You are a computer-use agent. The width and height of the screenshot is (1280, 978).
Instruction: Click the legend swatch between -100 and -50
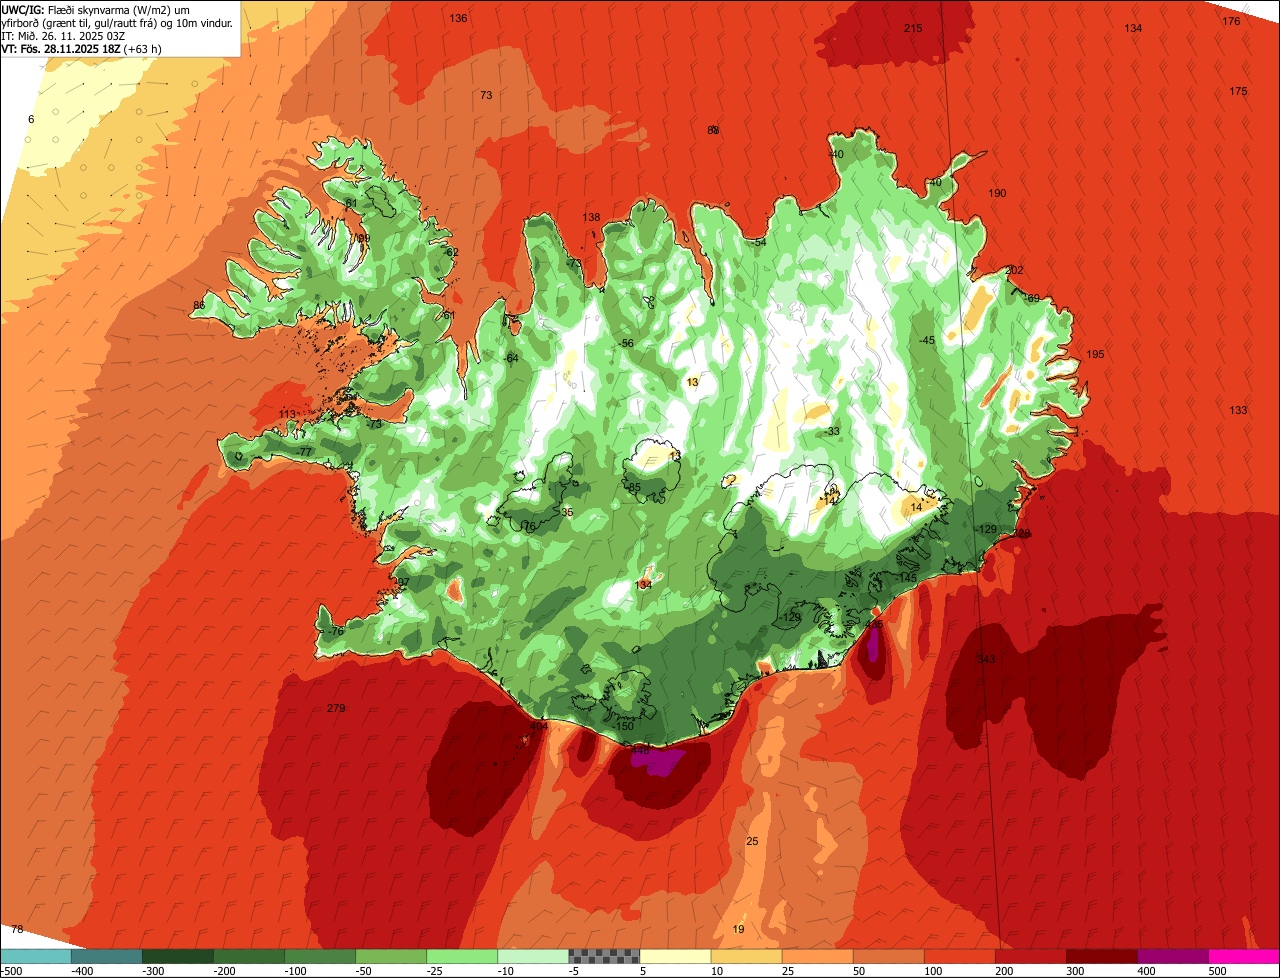(x=320, y=956)
